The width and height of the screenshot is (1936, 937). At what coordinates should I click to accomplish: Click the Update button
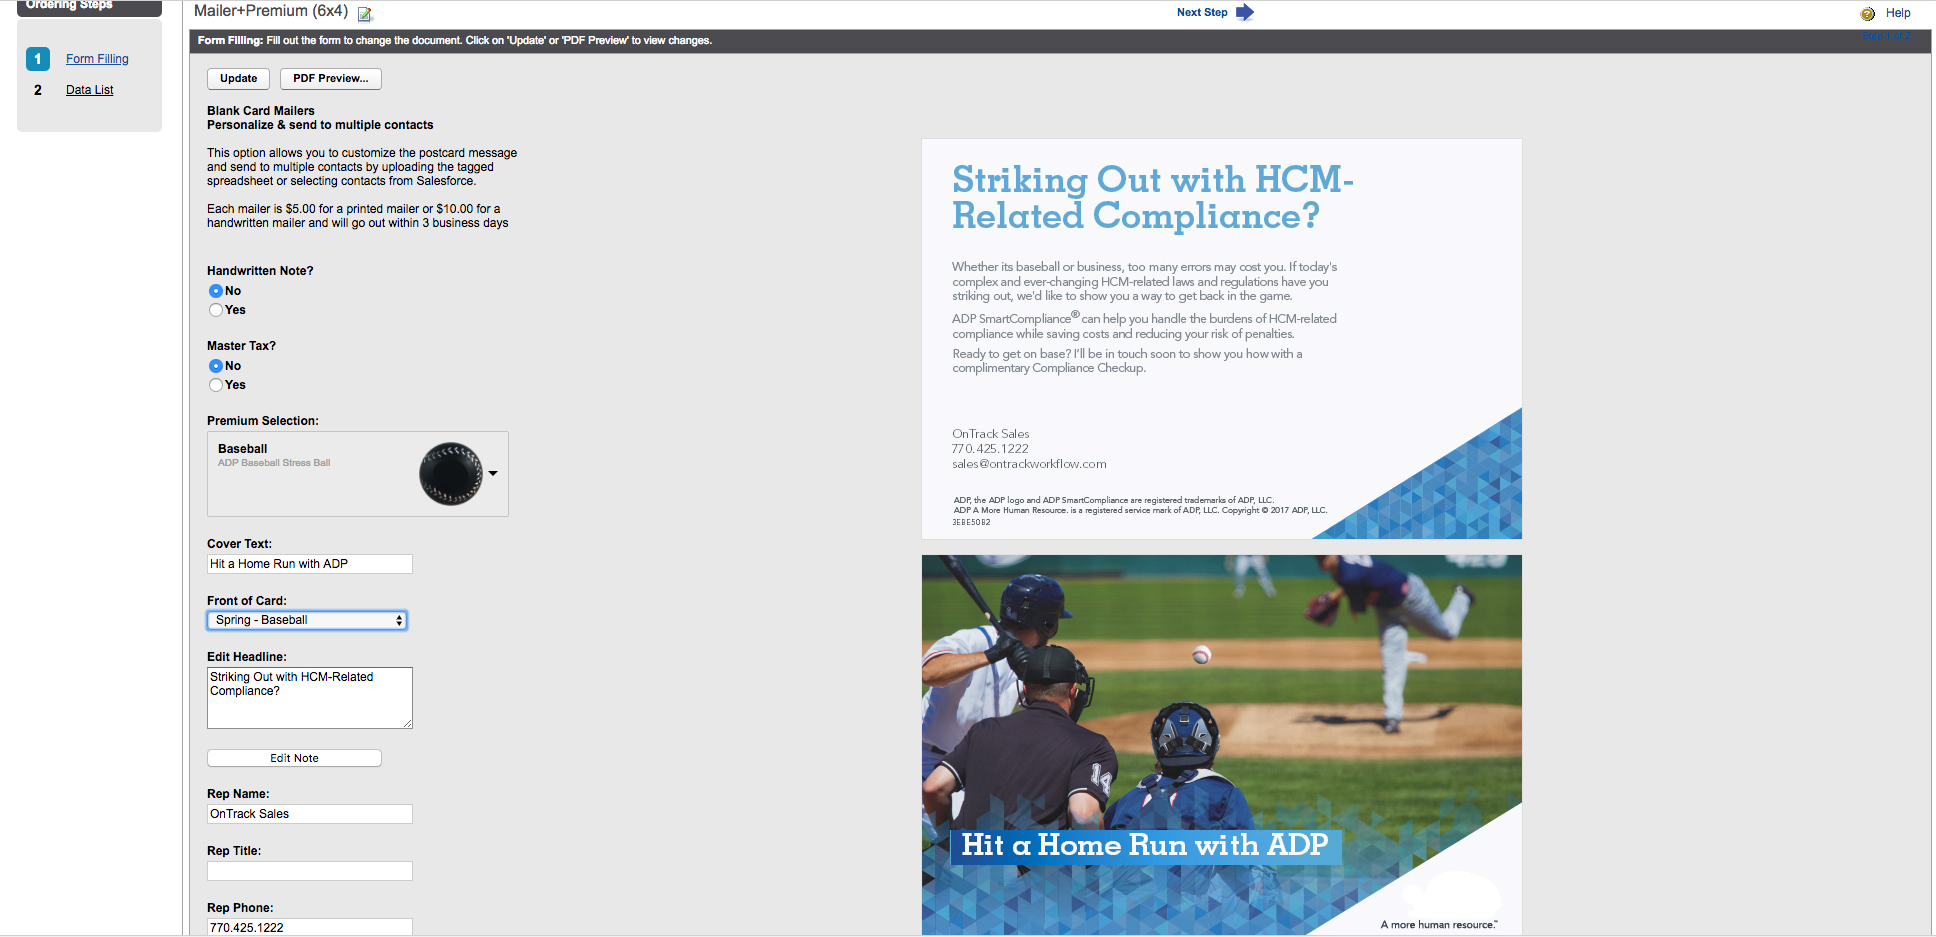coord(238,78)
